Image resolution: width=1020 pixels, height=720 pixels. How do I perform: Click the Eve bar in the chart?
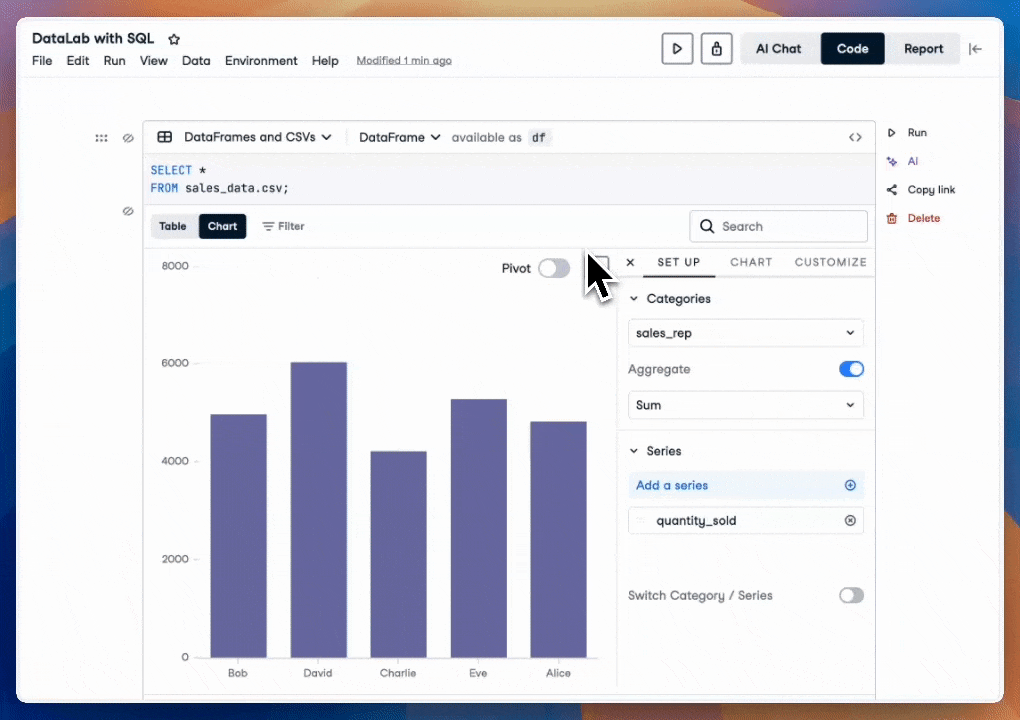[x=478, y=528]
